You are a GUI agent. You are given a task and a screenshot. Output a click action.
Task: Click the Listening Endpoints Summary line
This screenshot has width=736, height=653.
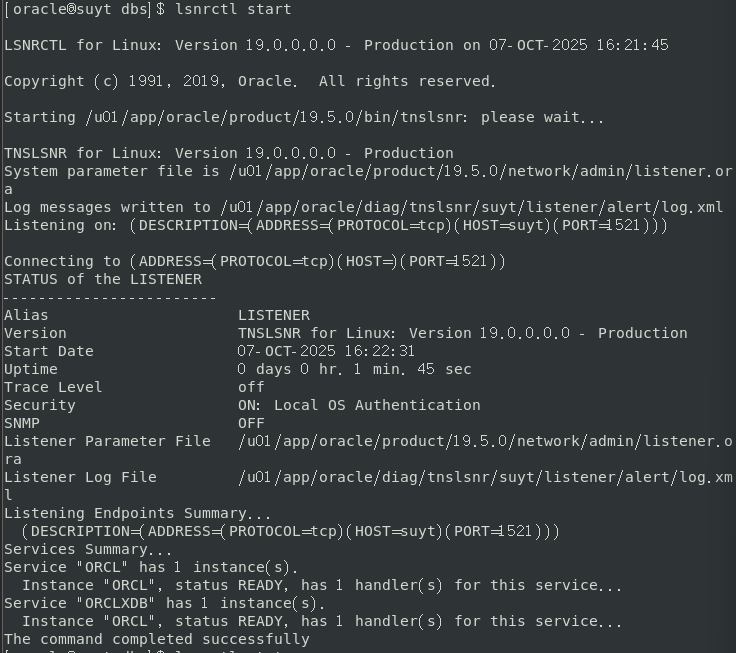click(x=138, y=513)
